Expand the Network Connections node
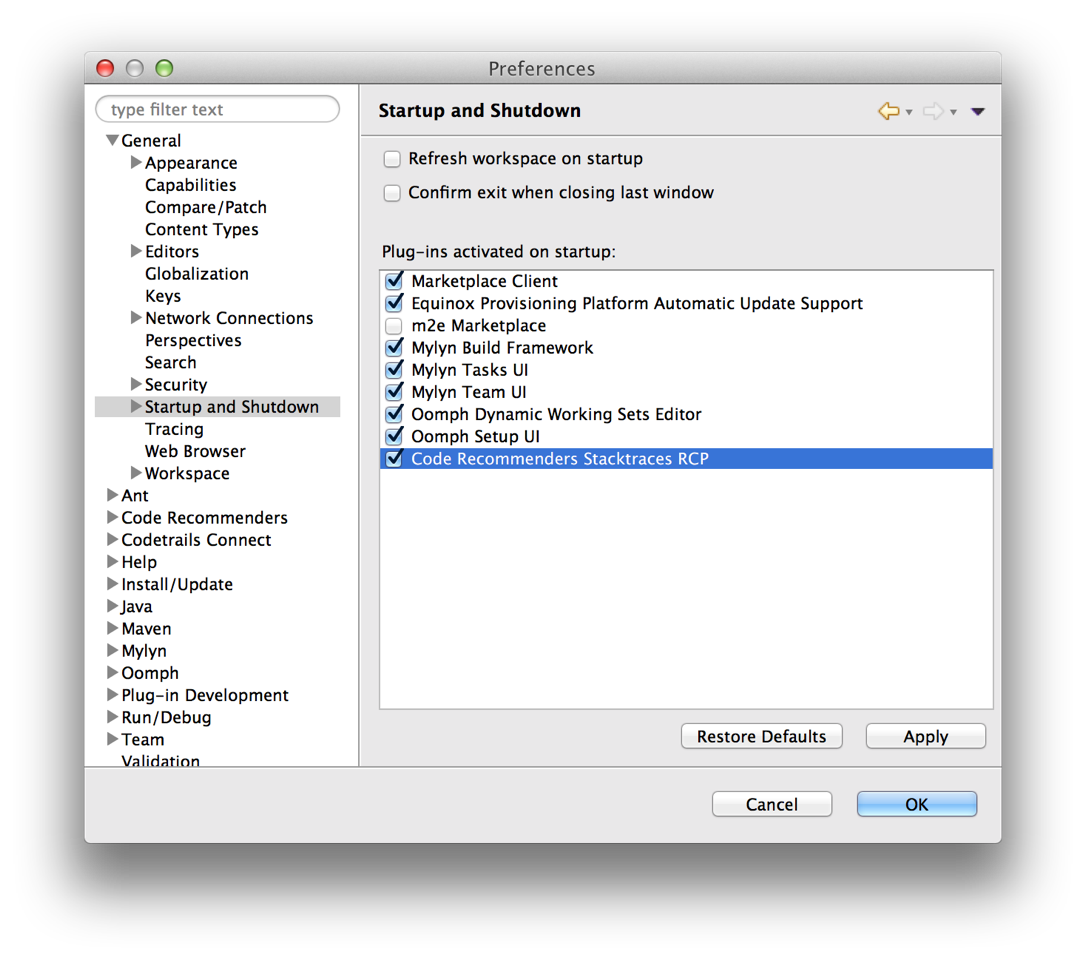 (136, 317)
